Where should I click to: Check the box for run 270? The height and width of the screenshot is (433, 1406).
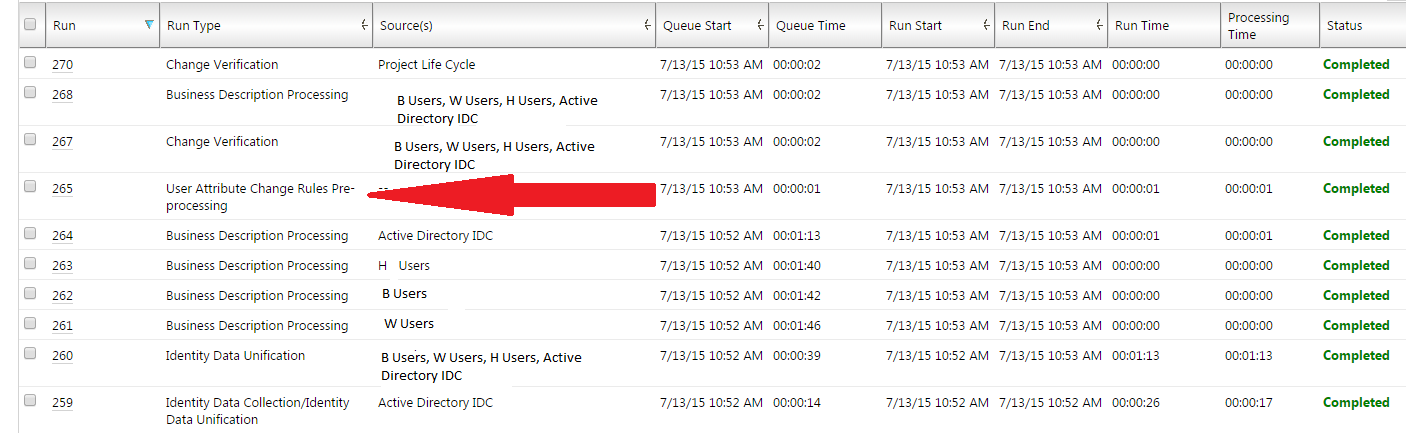click(x=30, y=62)
